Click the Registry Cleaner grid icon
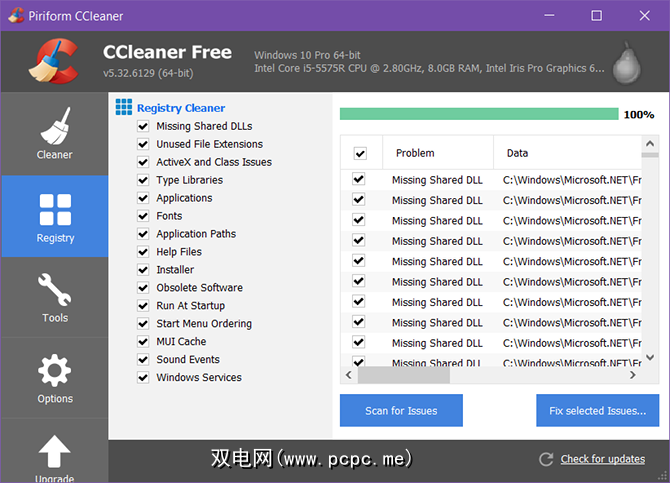Screen dimensions: 670x483 click(x=124, y=107)
